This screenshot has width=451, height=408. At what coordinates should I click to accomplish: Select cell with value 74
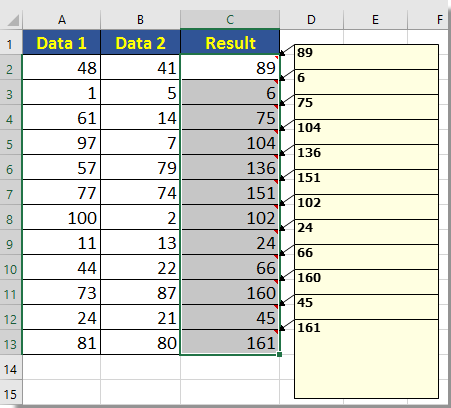pyautogui.click(x=140, y=192)
